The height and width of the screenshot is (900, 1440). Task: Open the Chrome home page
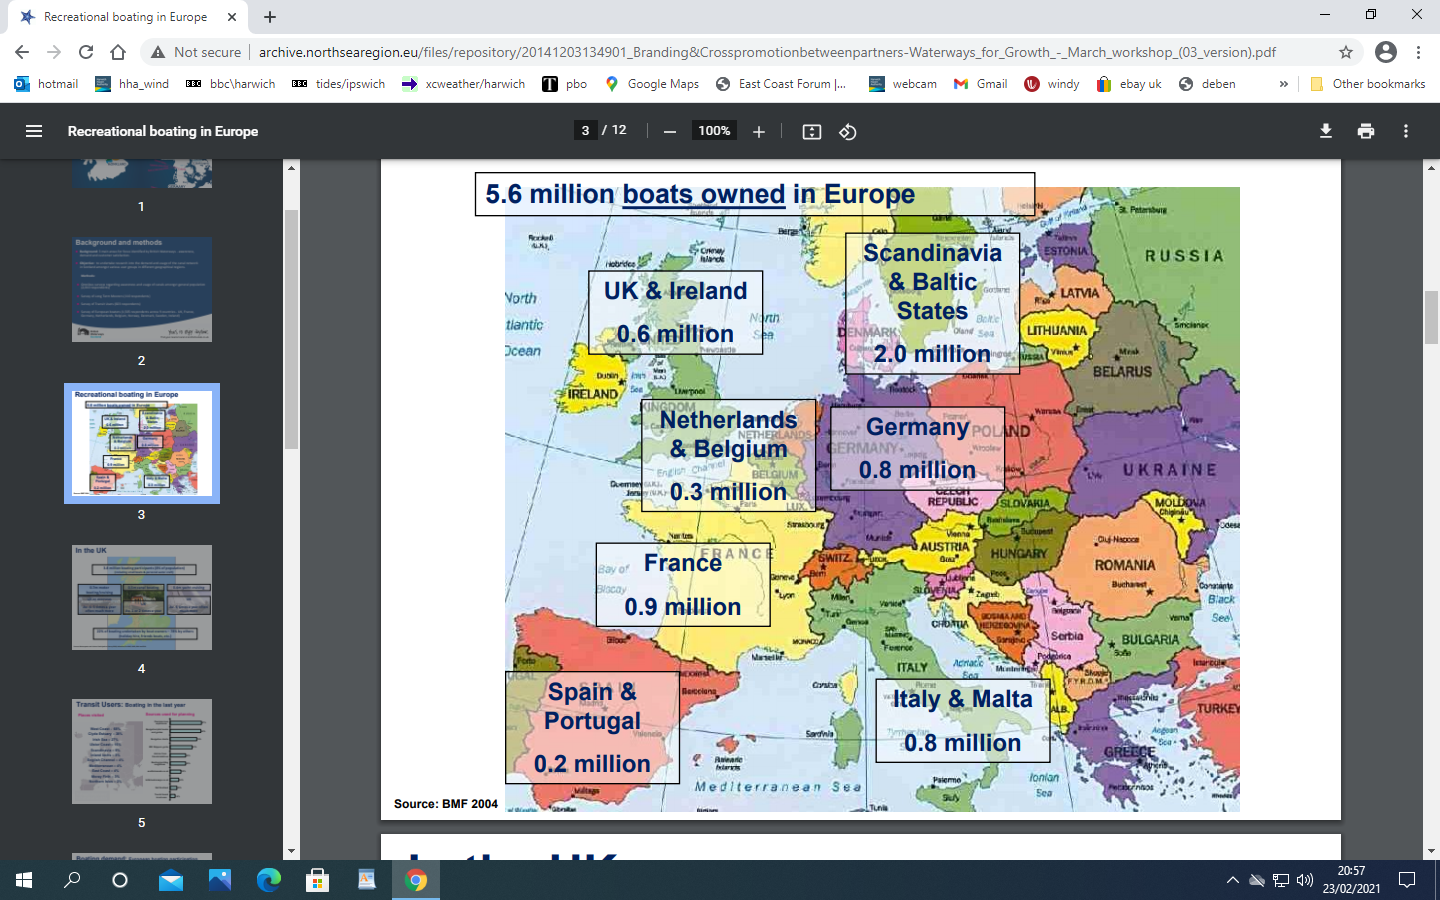(118, 52)
